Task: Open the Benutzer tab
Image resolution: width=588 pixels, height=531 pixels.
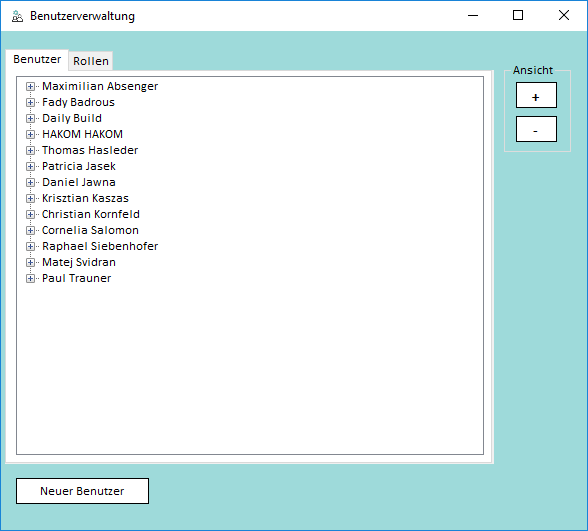Action: 37,59
